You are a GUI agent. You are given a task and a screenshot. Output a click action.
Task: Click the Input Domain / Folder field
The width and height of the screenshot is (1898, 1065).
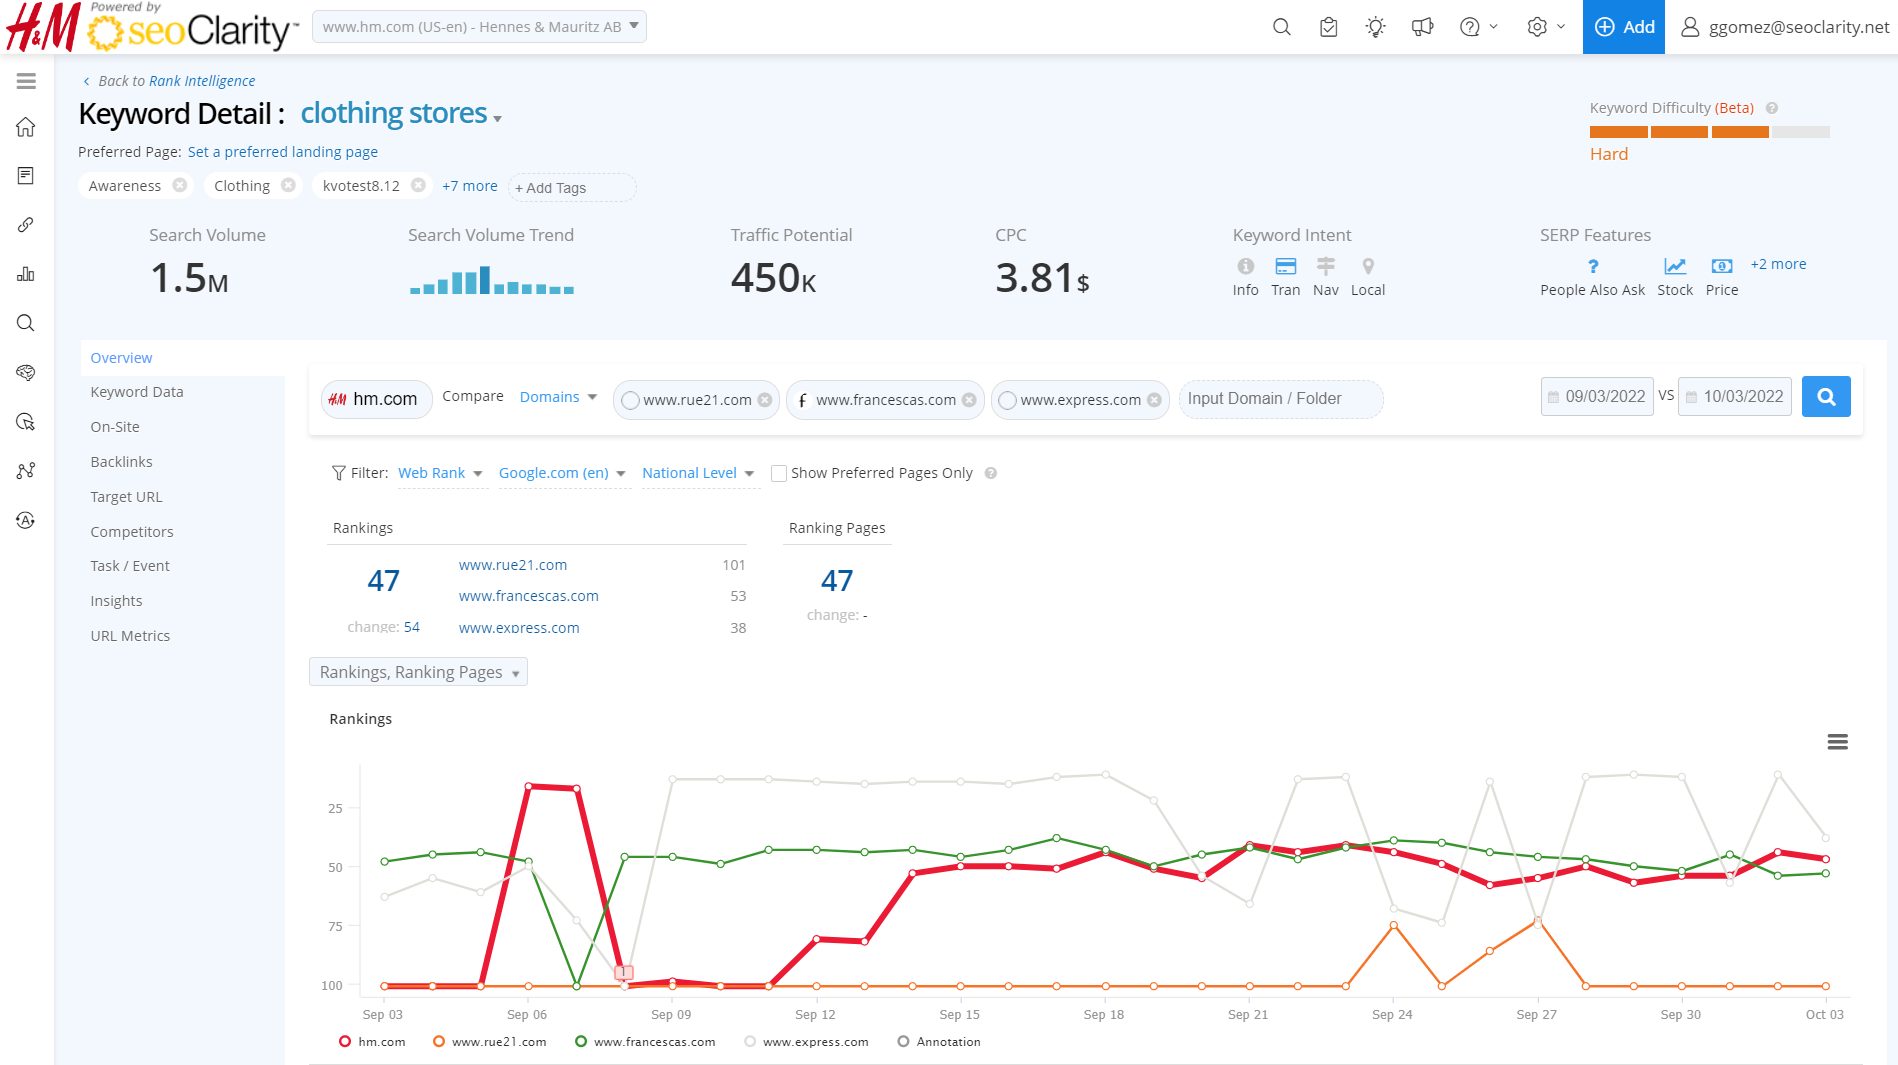click(x=1280, y=399)
